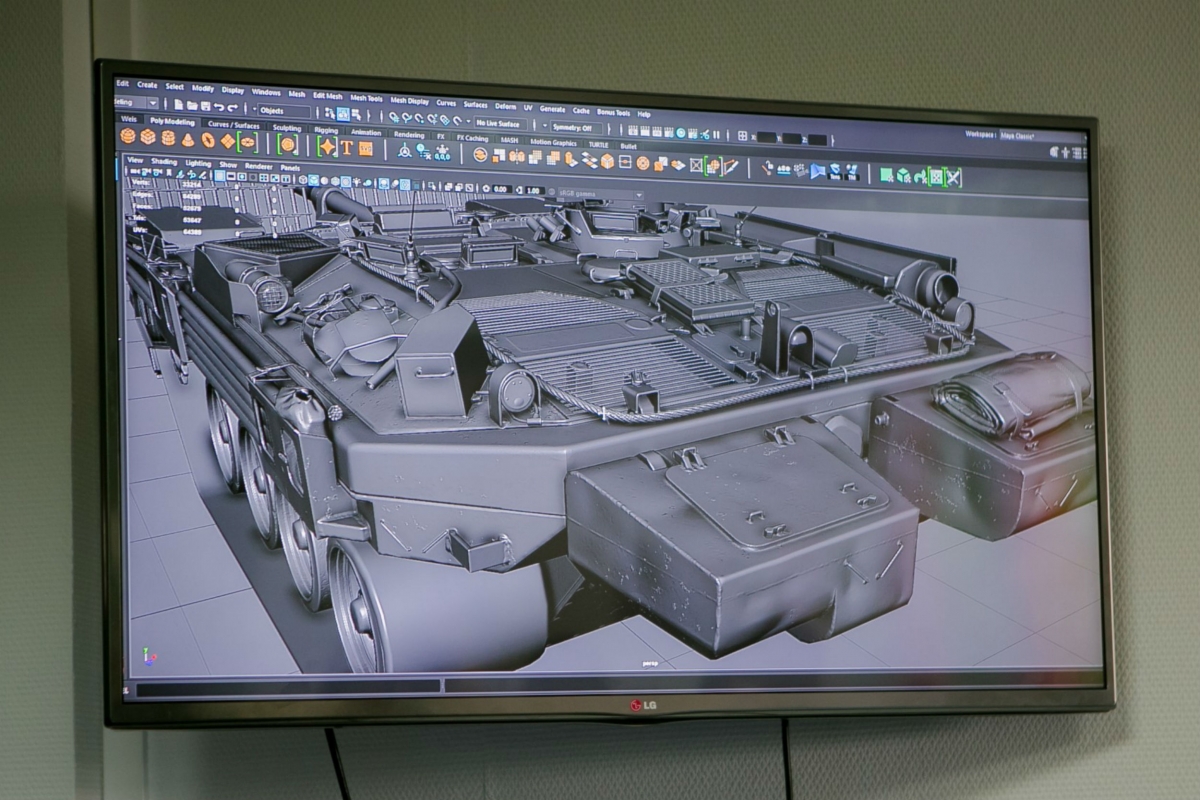This screenshot has width=1200, height=800.
Task: Click the SVG import shelf icon
Action: (366, 148)
